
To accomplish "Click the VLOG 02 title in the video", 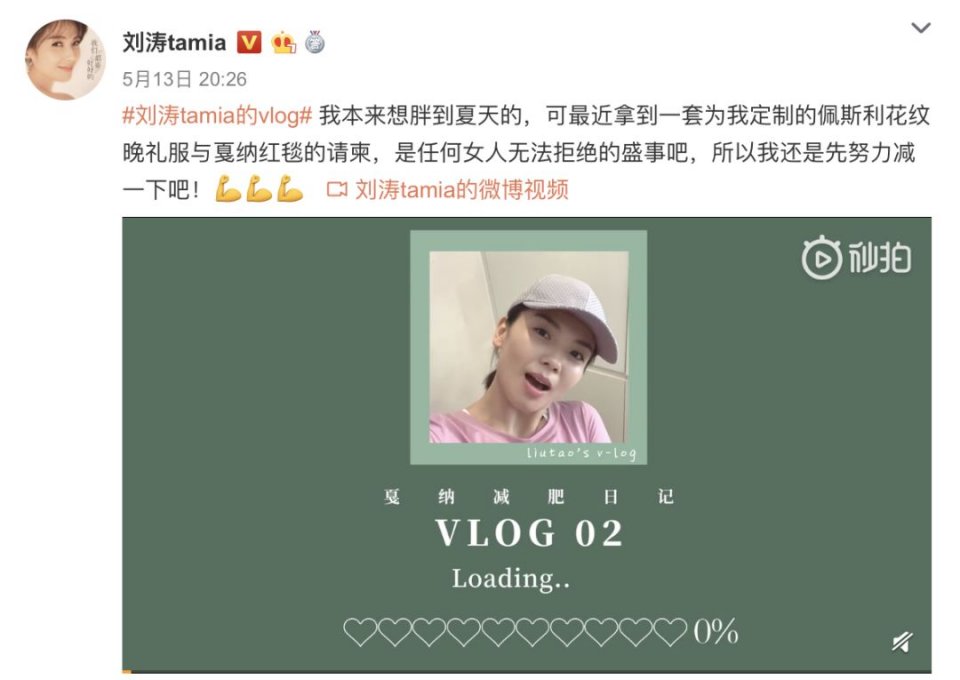I will (529, 533).
